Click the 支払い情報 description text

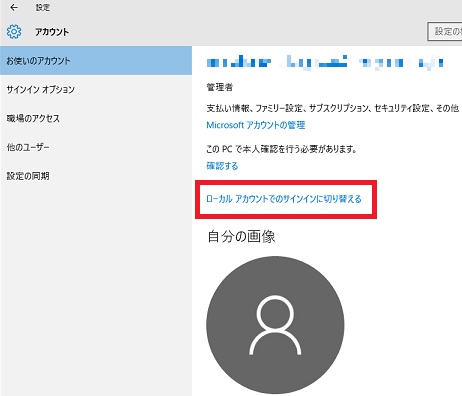[333, 108]
